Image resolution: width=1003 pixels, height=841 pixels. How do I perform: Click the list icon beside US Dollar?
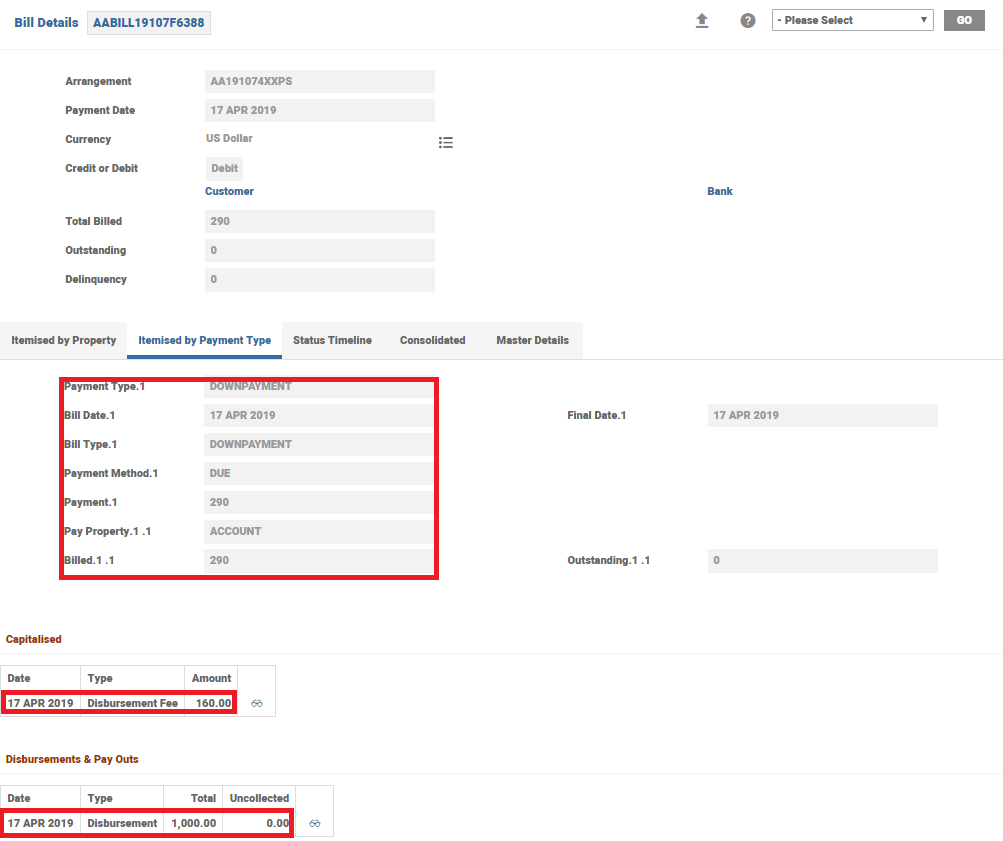446,143
